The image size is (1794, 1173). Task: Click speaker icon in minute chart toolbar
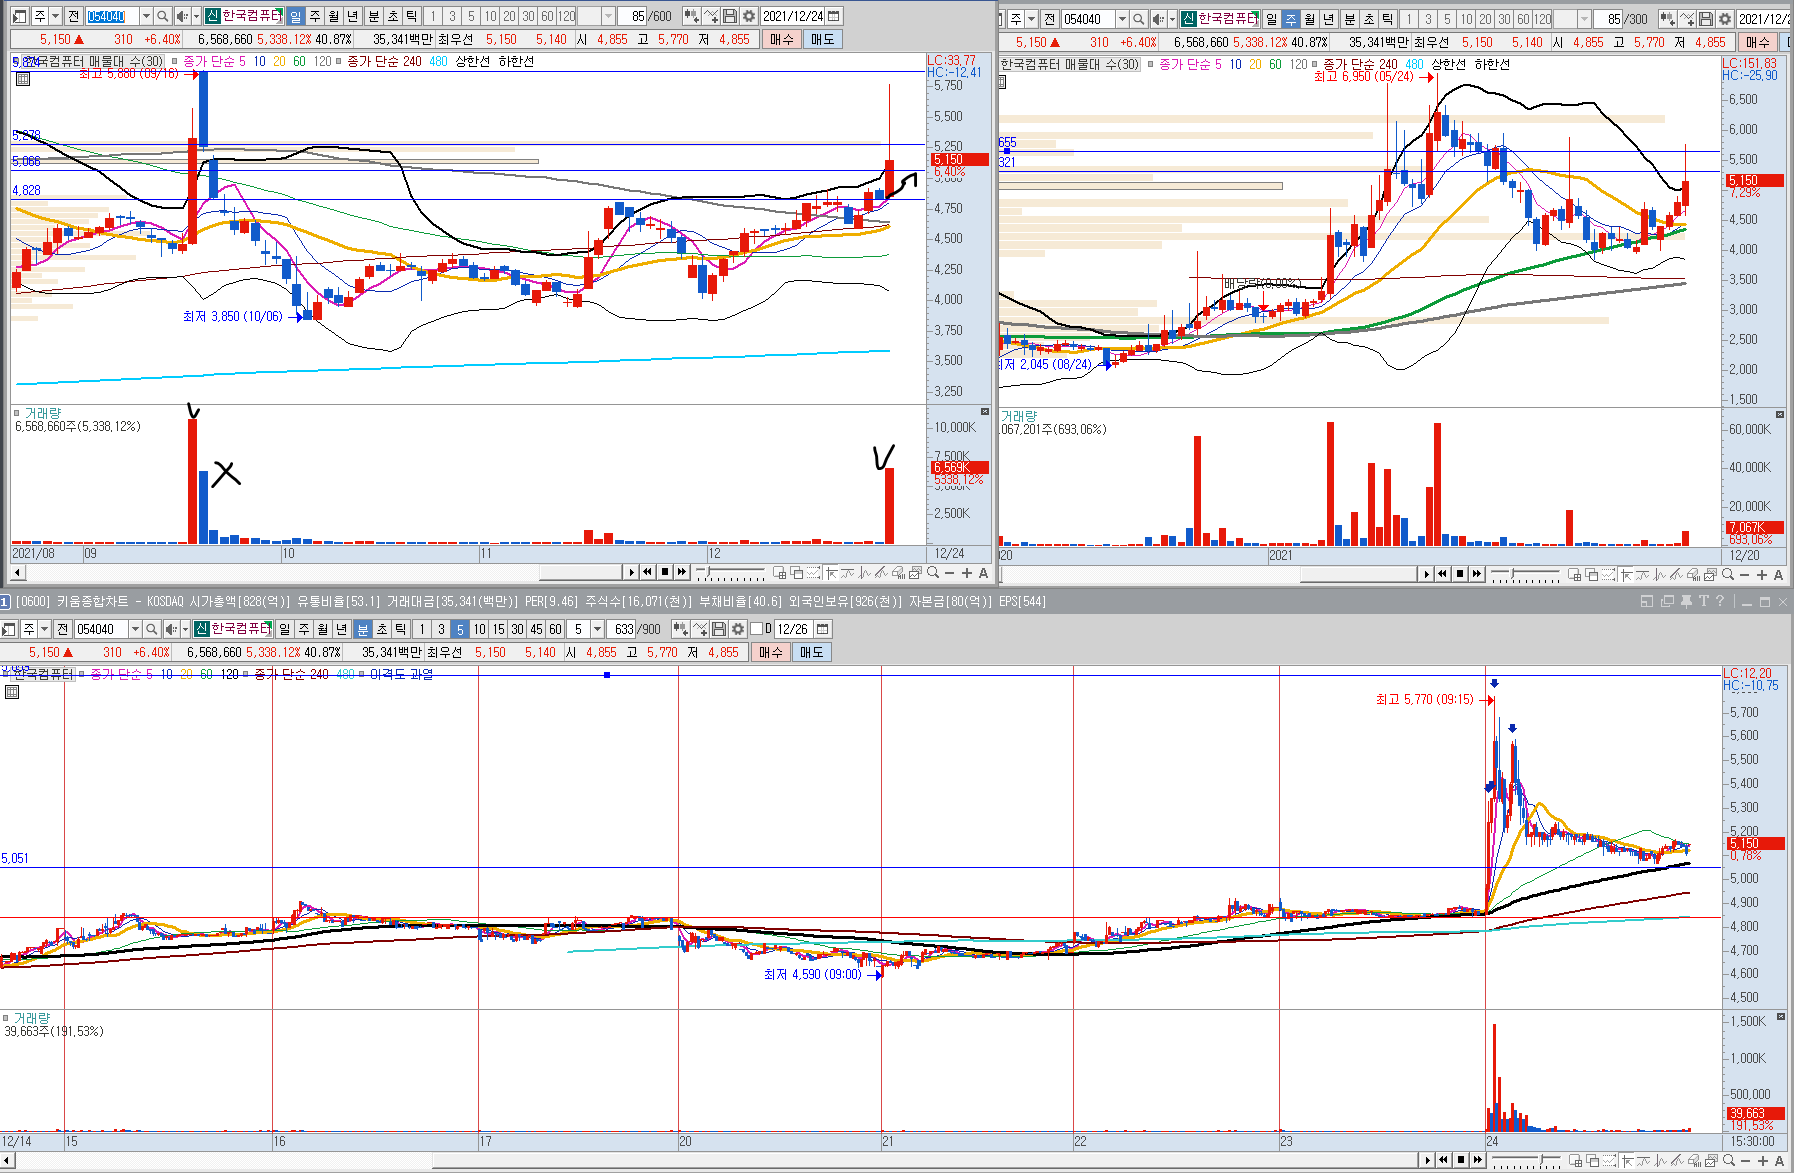pos(171,629)
